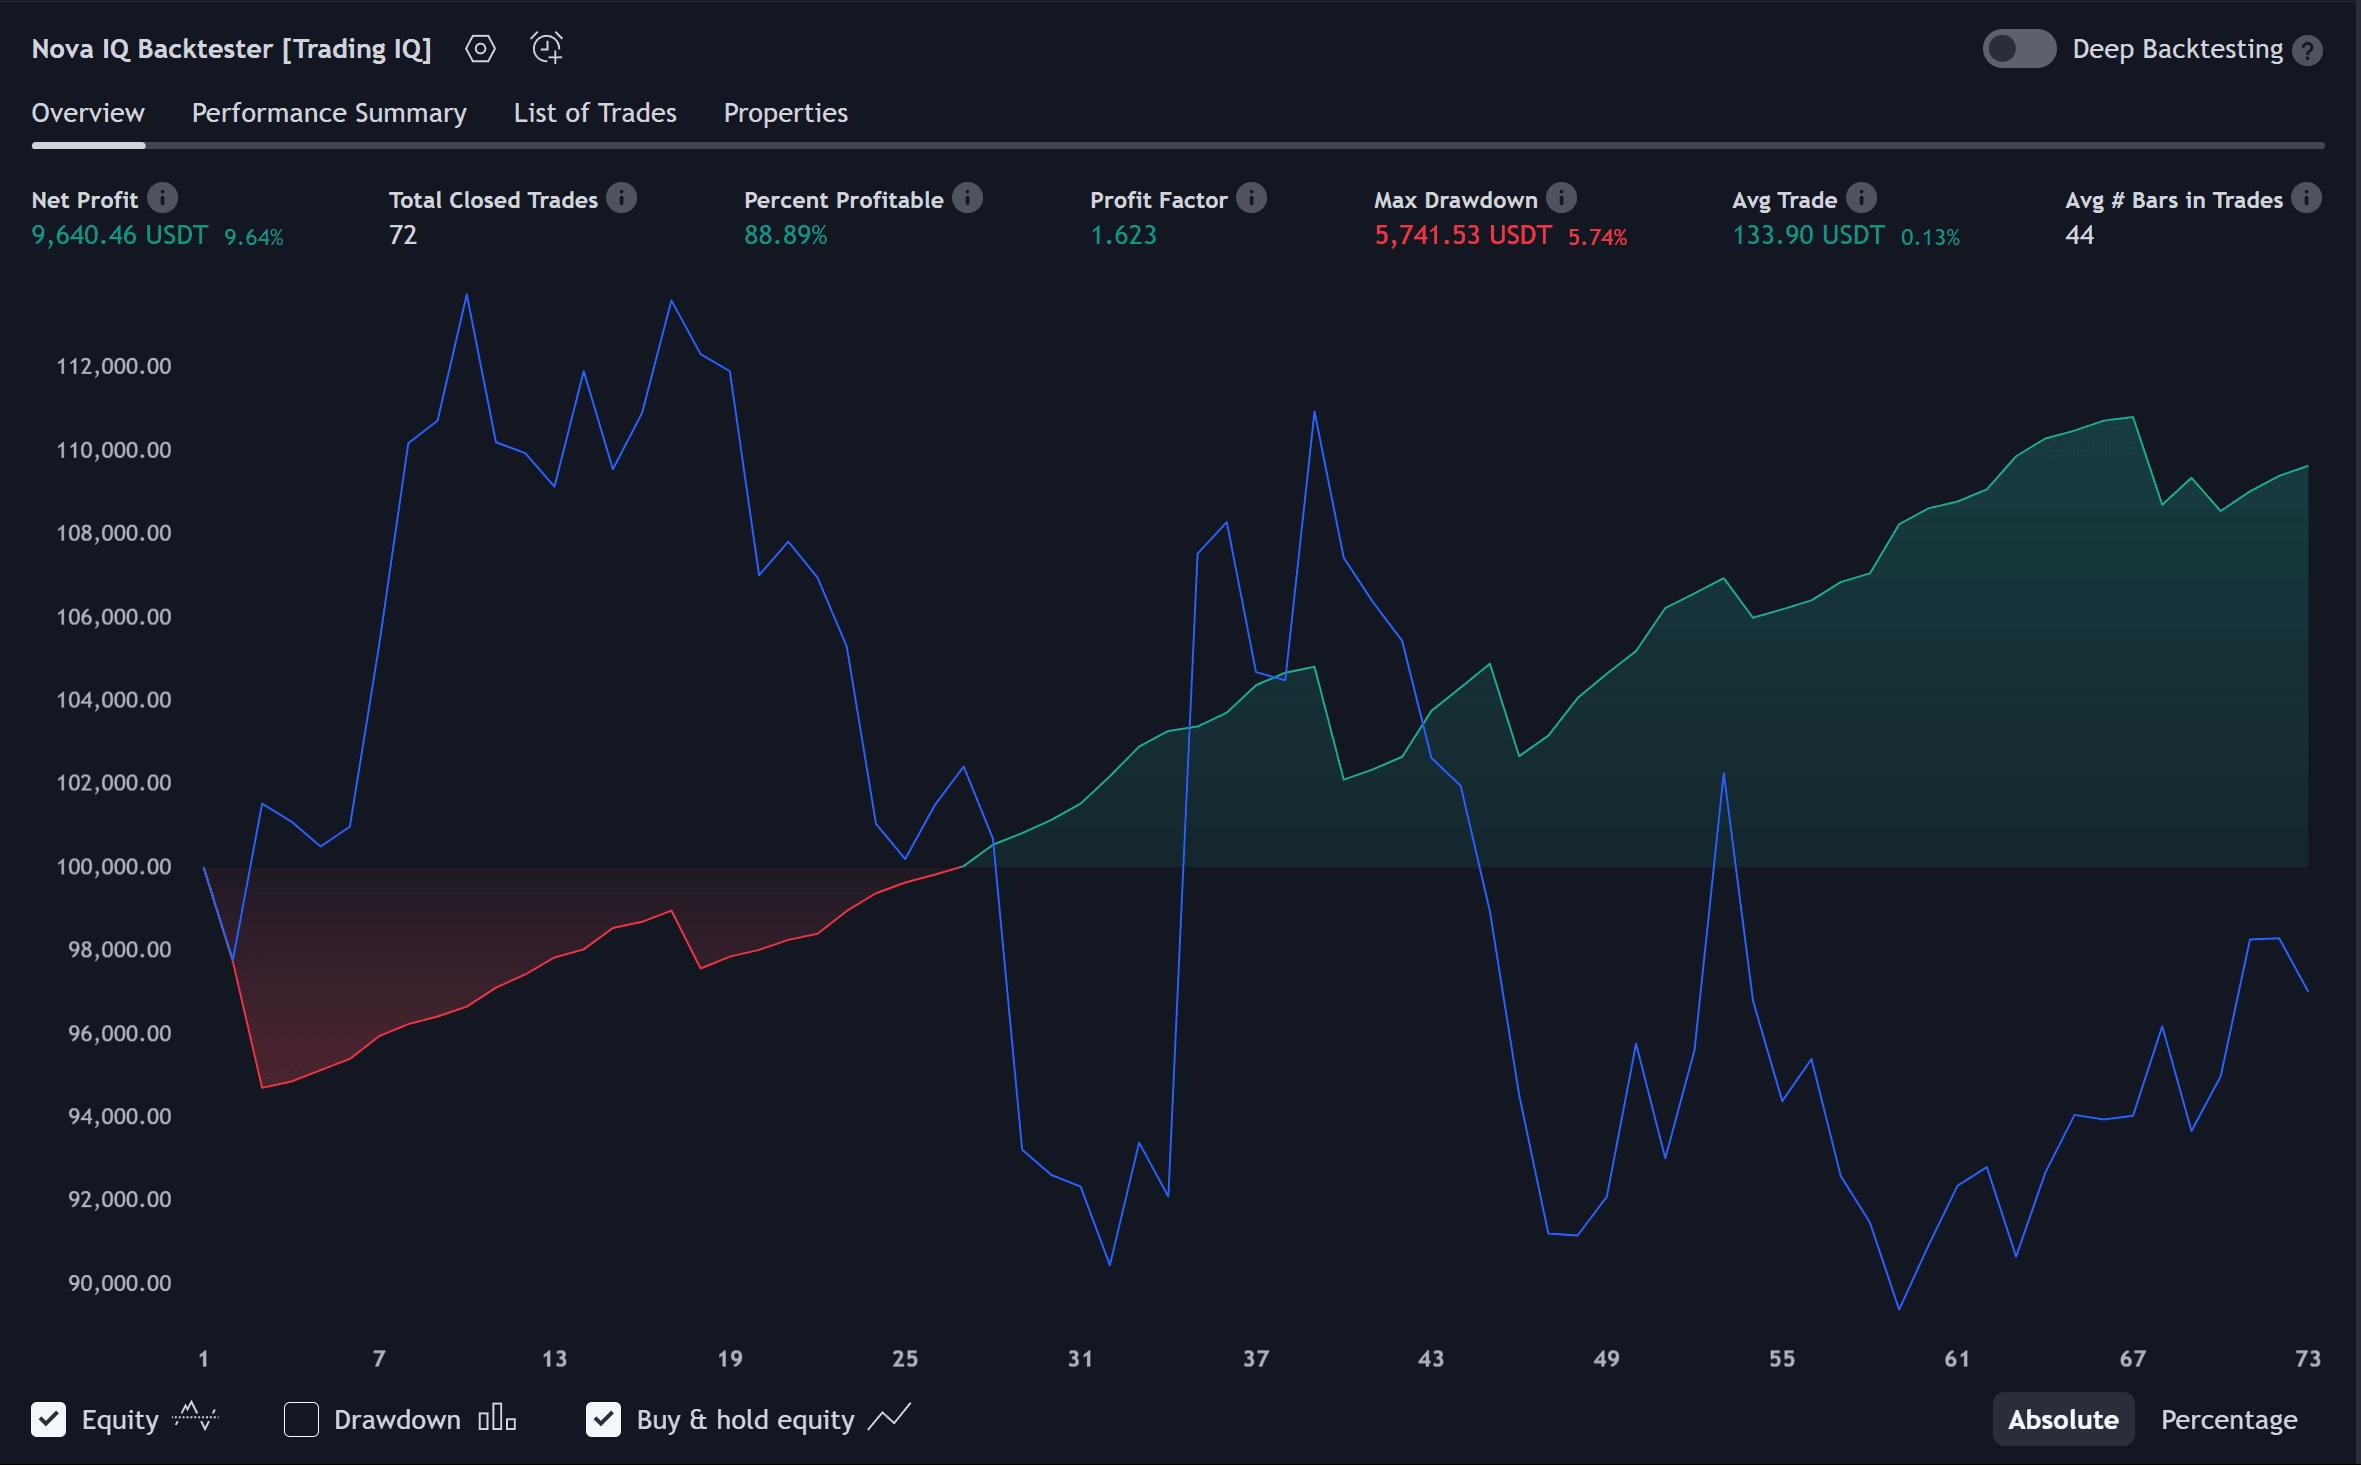Click the Avg Trade value 133.90 USDT

click(1808, 235)
